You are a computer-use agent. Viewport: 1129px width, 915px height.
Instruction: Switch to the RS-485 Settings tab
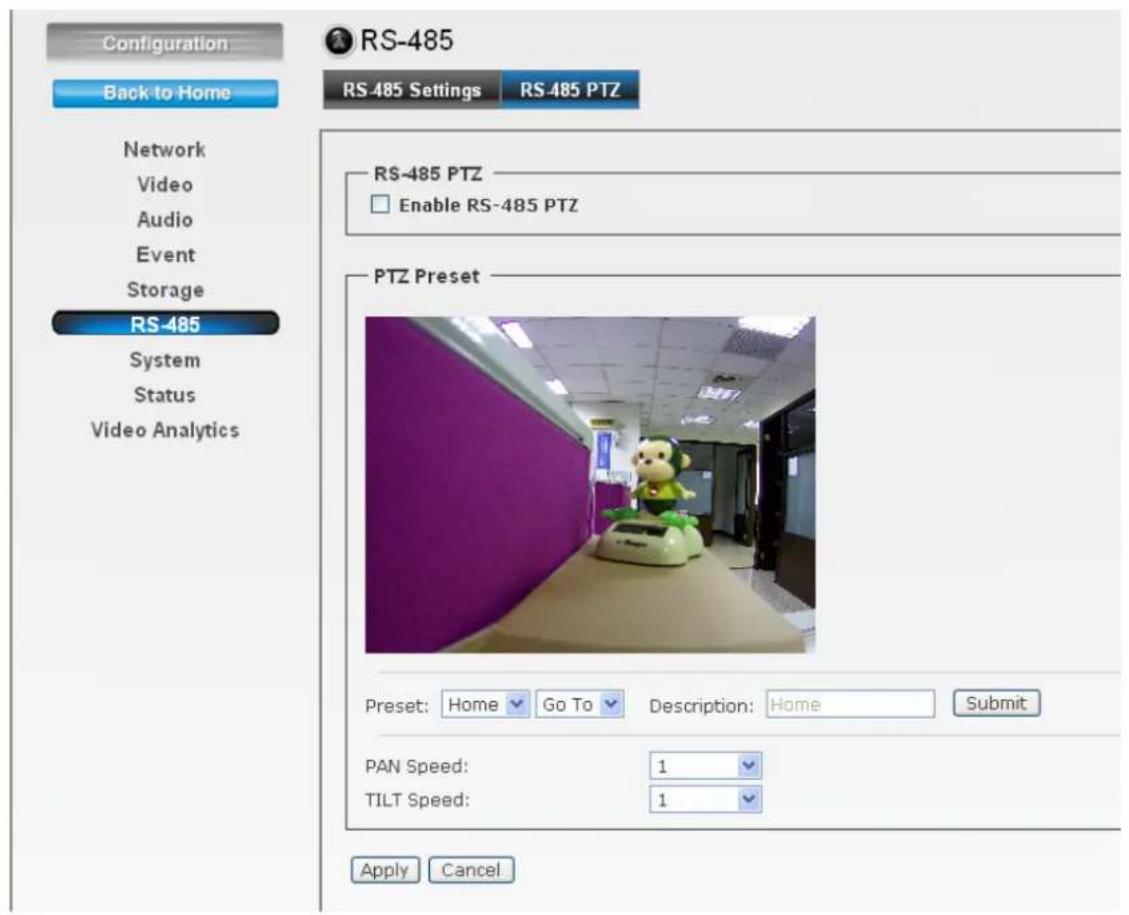coord(412,90)
